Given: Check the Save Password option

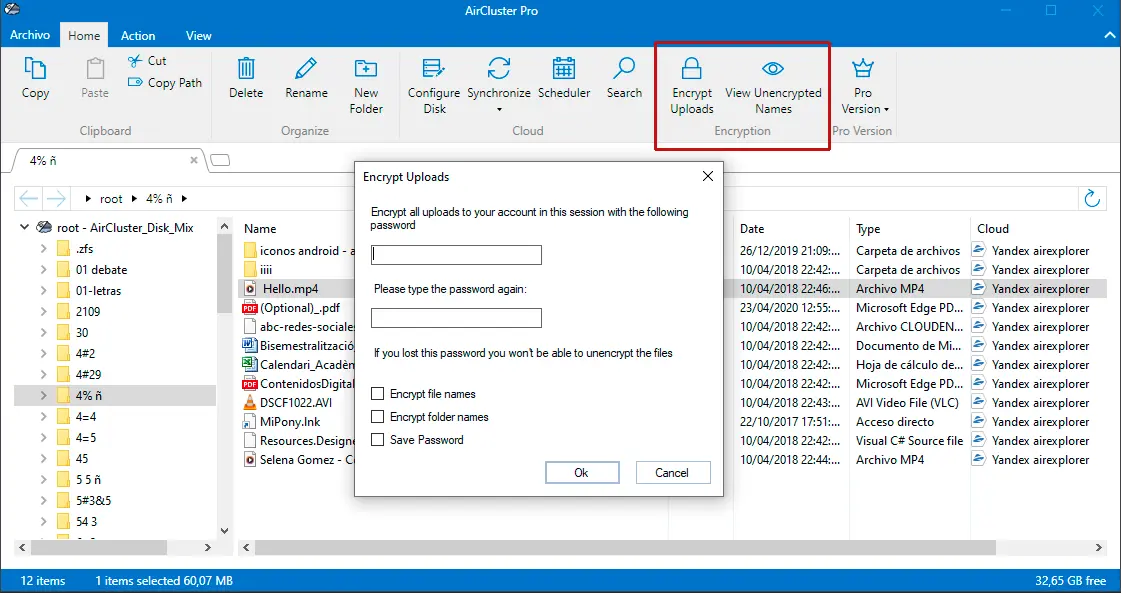Looking at the screenshot, I should (x=377, y=440).
